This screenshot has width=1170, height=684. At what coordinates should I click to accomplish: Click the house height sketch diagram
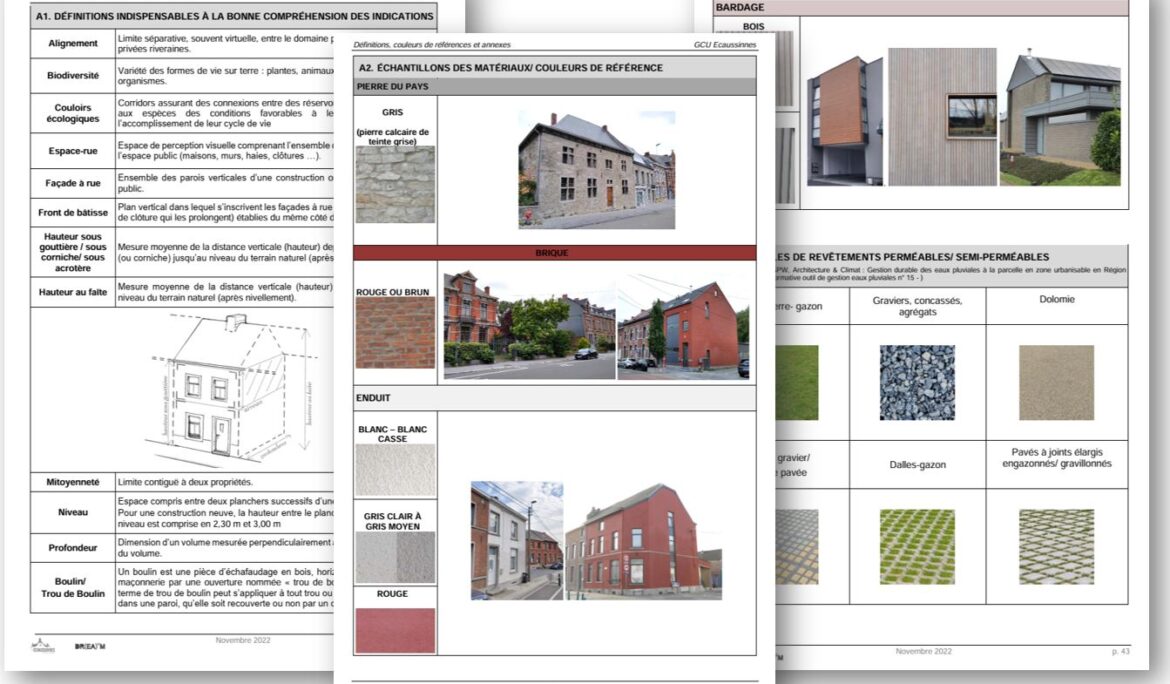(x=235, y=392)
